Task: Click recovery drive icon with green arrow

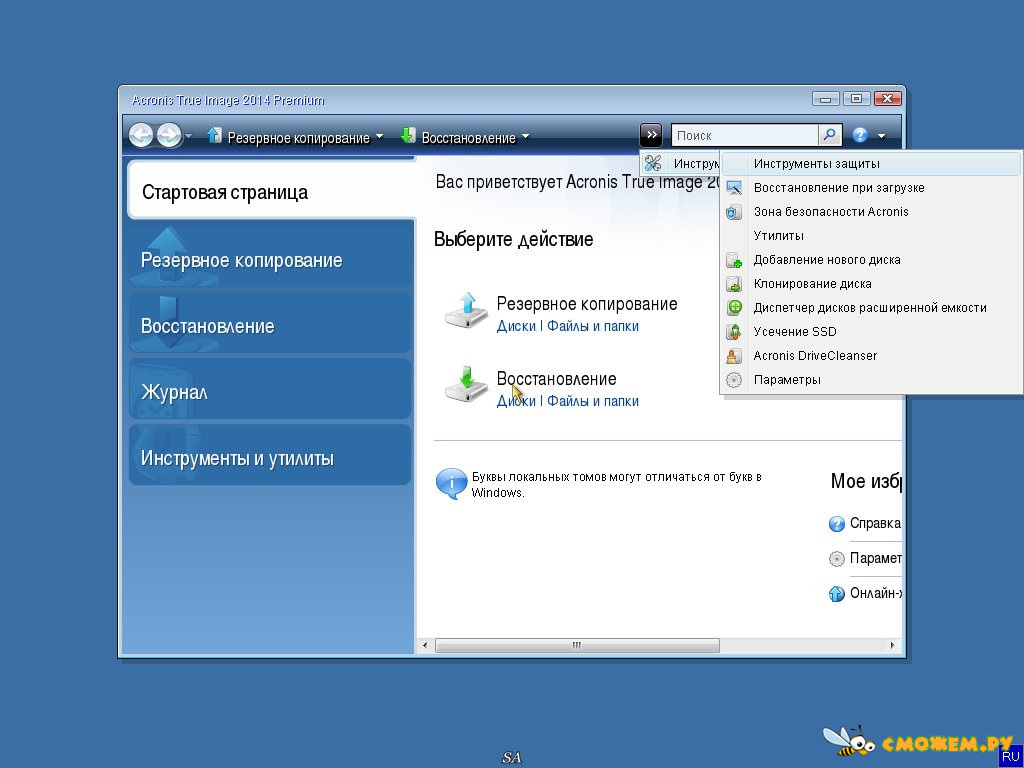Action: [466, 385]
